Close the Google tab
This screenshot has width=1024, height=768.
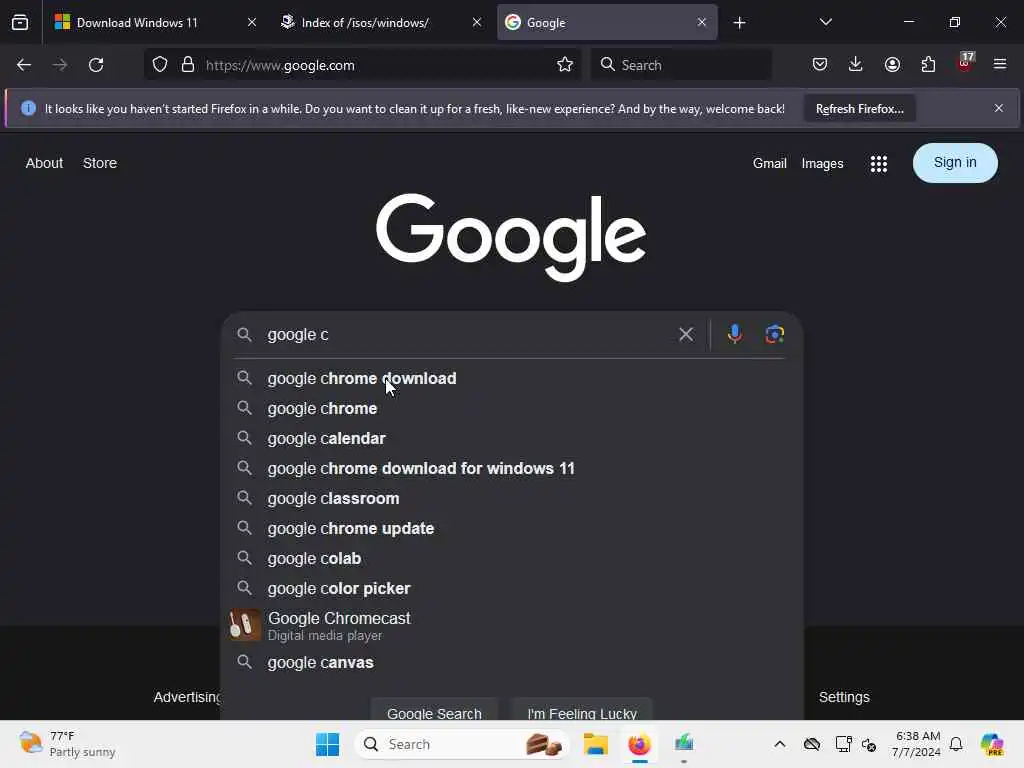click(701, 22)
